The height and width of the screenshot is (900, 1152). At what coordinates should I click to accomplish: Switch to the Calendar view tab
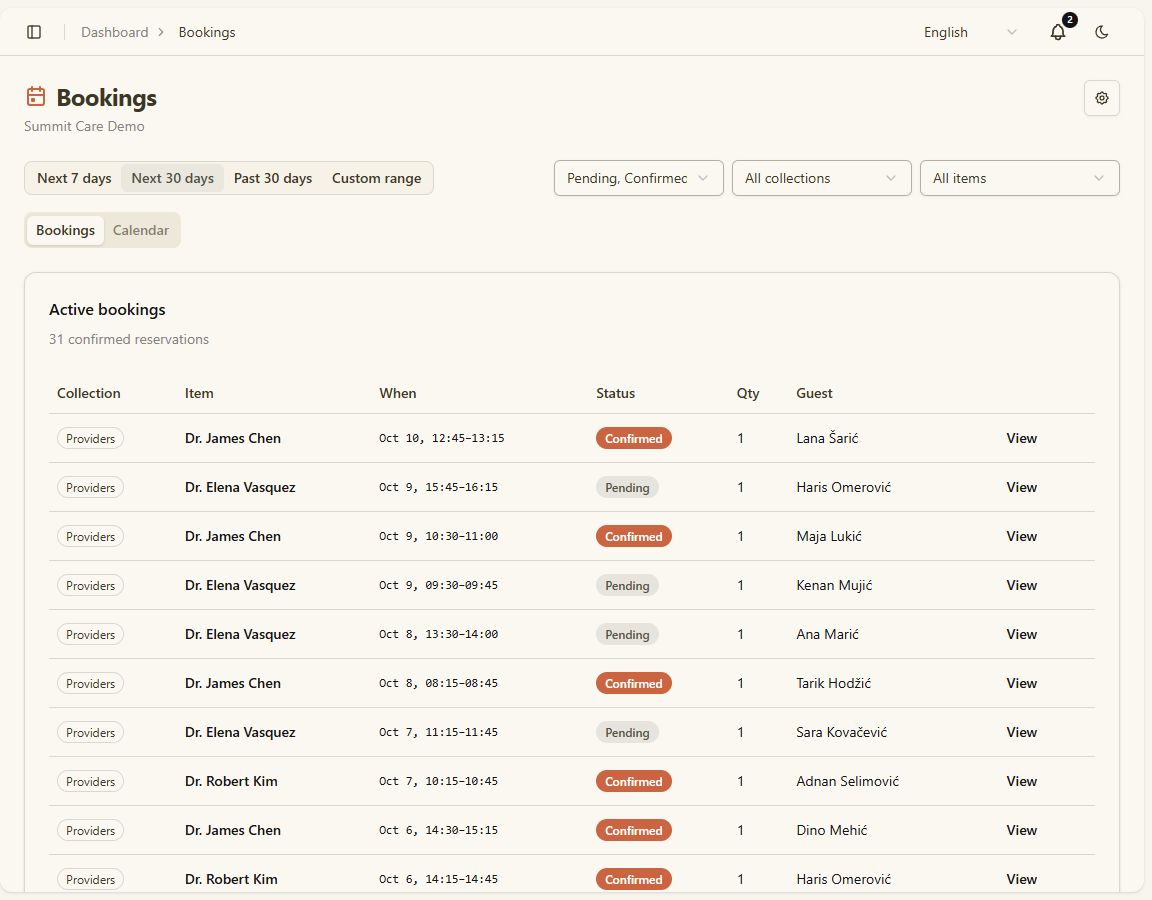pos(140,230)
